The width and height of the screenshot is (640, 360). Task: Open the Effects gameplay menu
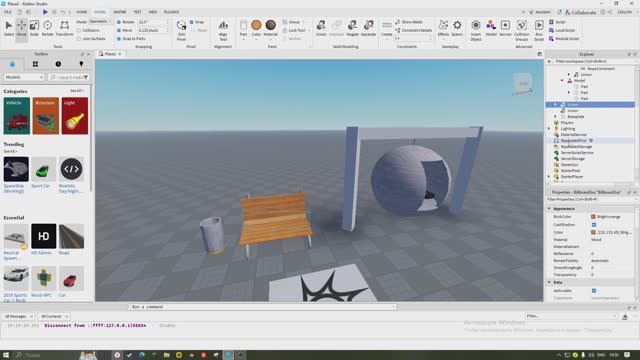pos(443,28)
